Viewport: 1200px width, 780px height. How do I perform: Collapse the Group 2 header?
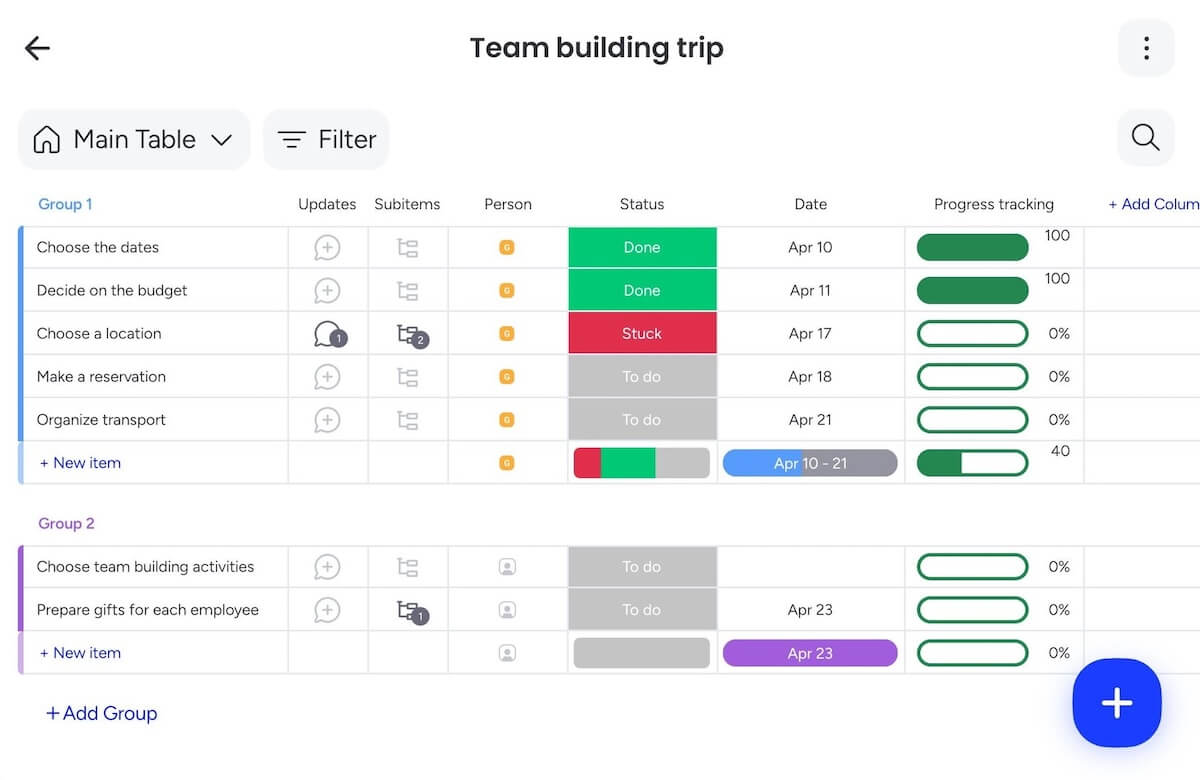(x=66, y=523)
